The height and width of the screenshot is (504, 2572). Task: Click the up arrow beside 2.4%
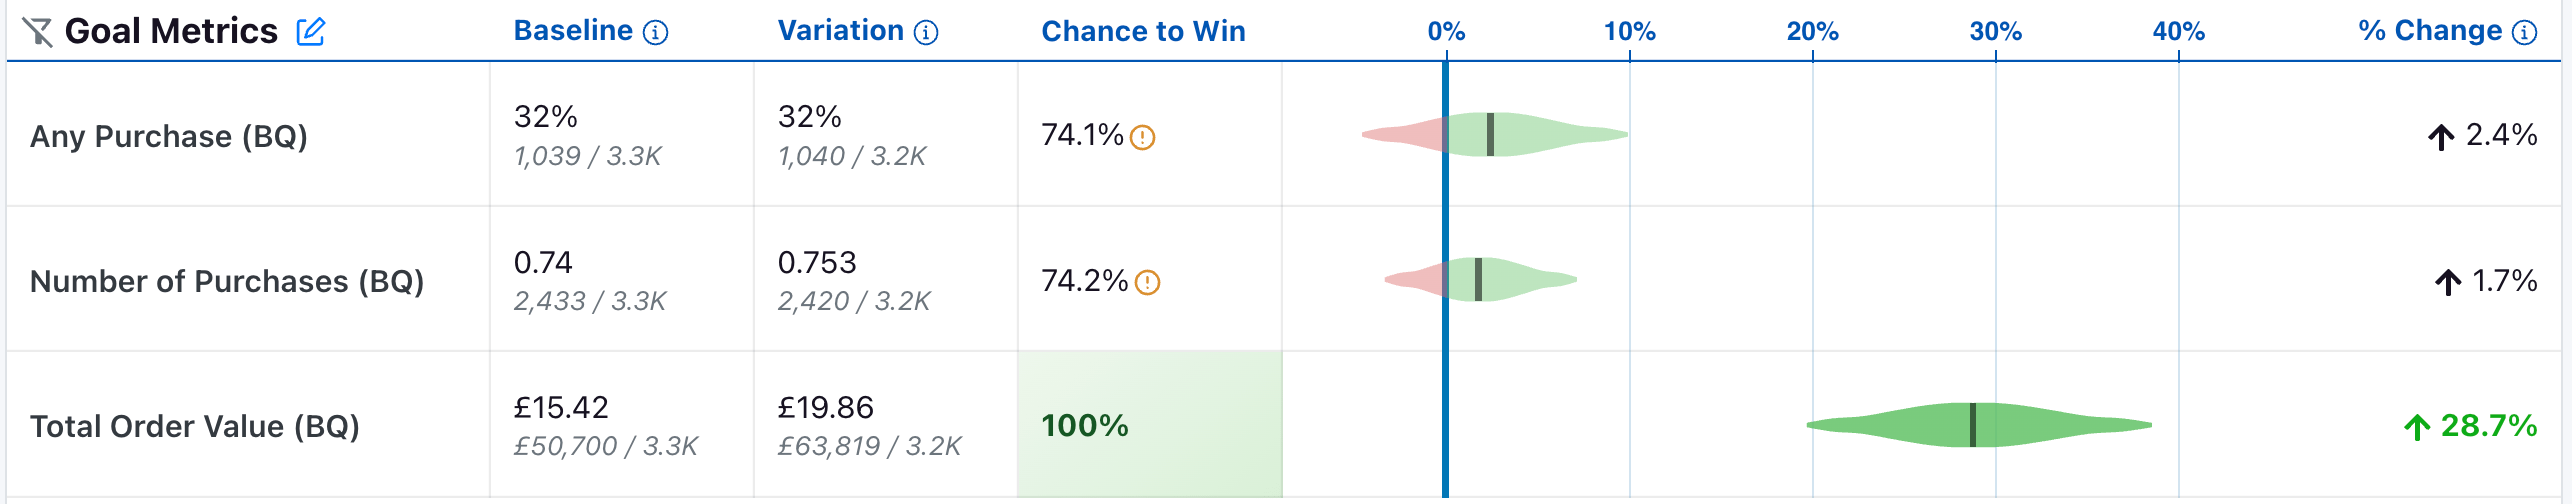[2441, 137]
